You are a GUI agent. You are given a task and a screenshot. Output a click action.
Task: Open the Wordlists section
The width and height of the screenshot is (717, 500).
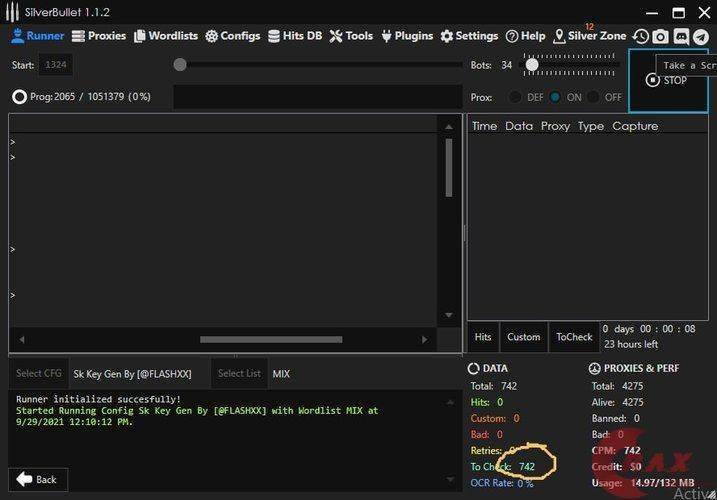coord(165,36)
